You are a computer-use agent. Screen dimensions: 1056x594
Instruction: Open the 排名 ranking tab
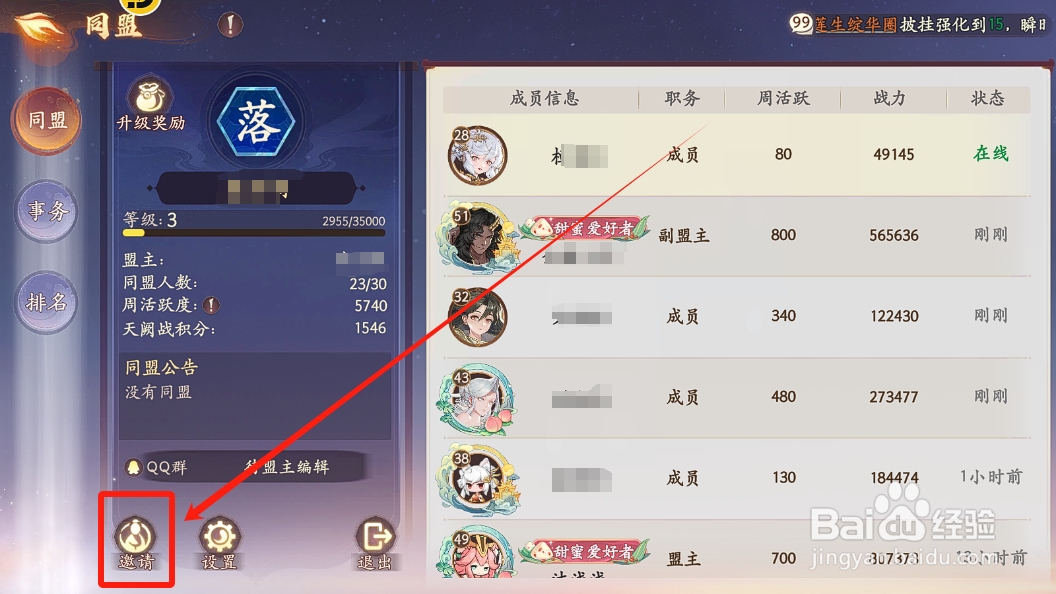[46, 302]
